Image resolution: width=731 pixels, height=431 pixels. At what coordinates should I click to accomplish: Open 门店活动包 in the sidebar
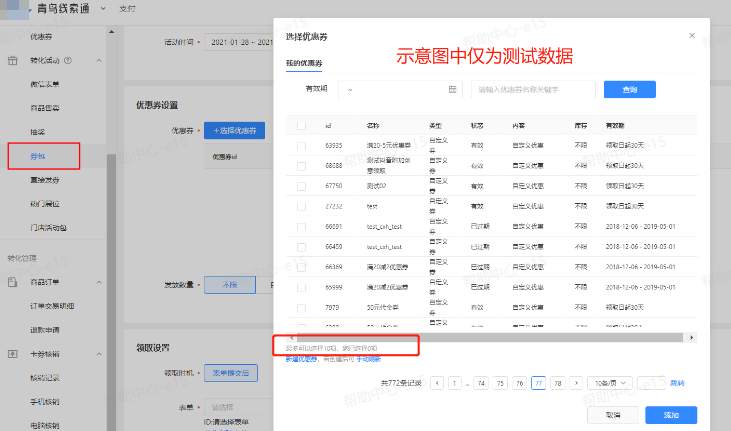click(48, 228)
